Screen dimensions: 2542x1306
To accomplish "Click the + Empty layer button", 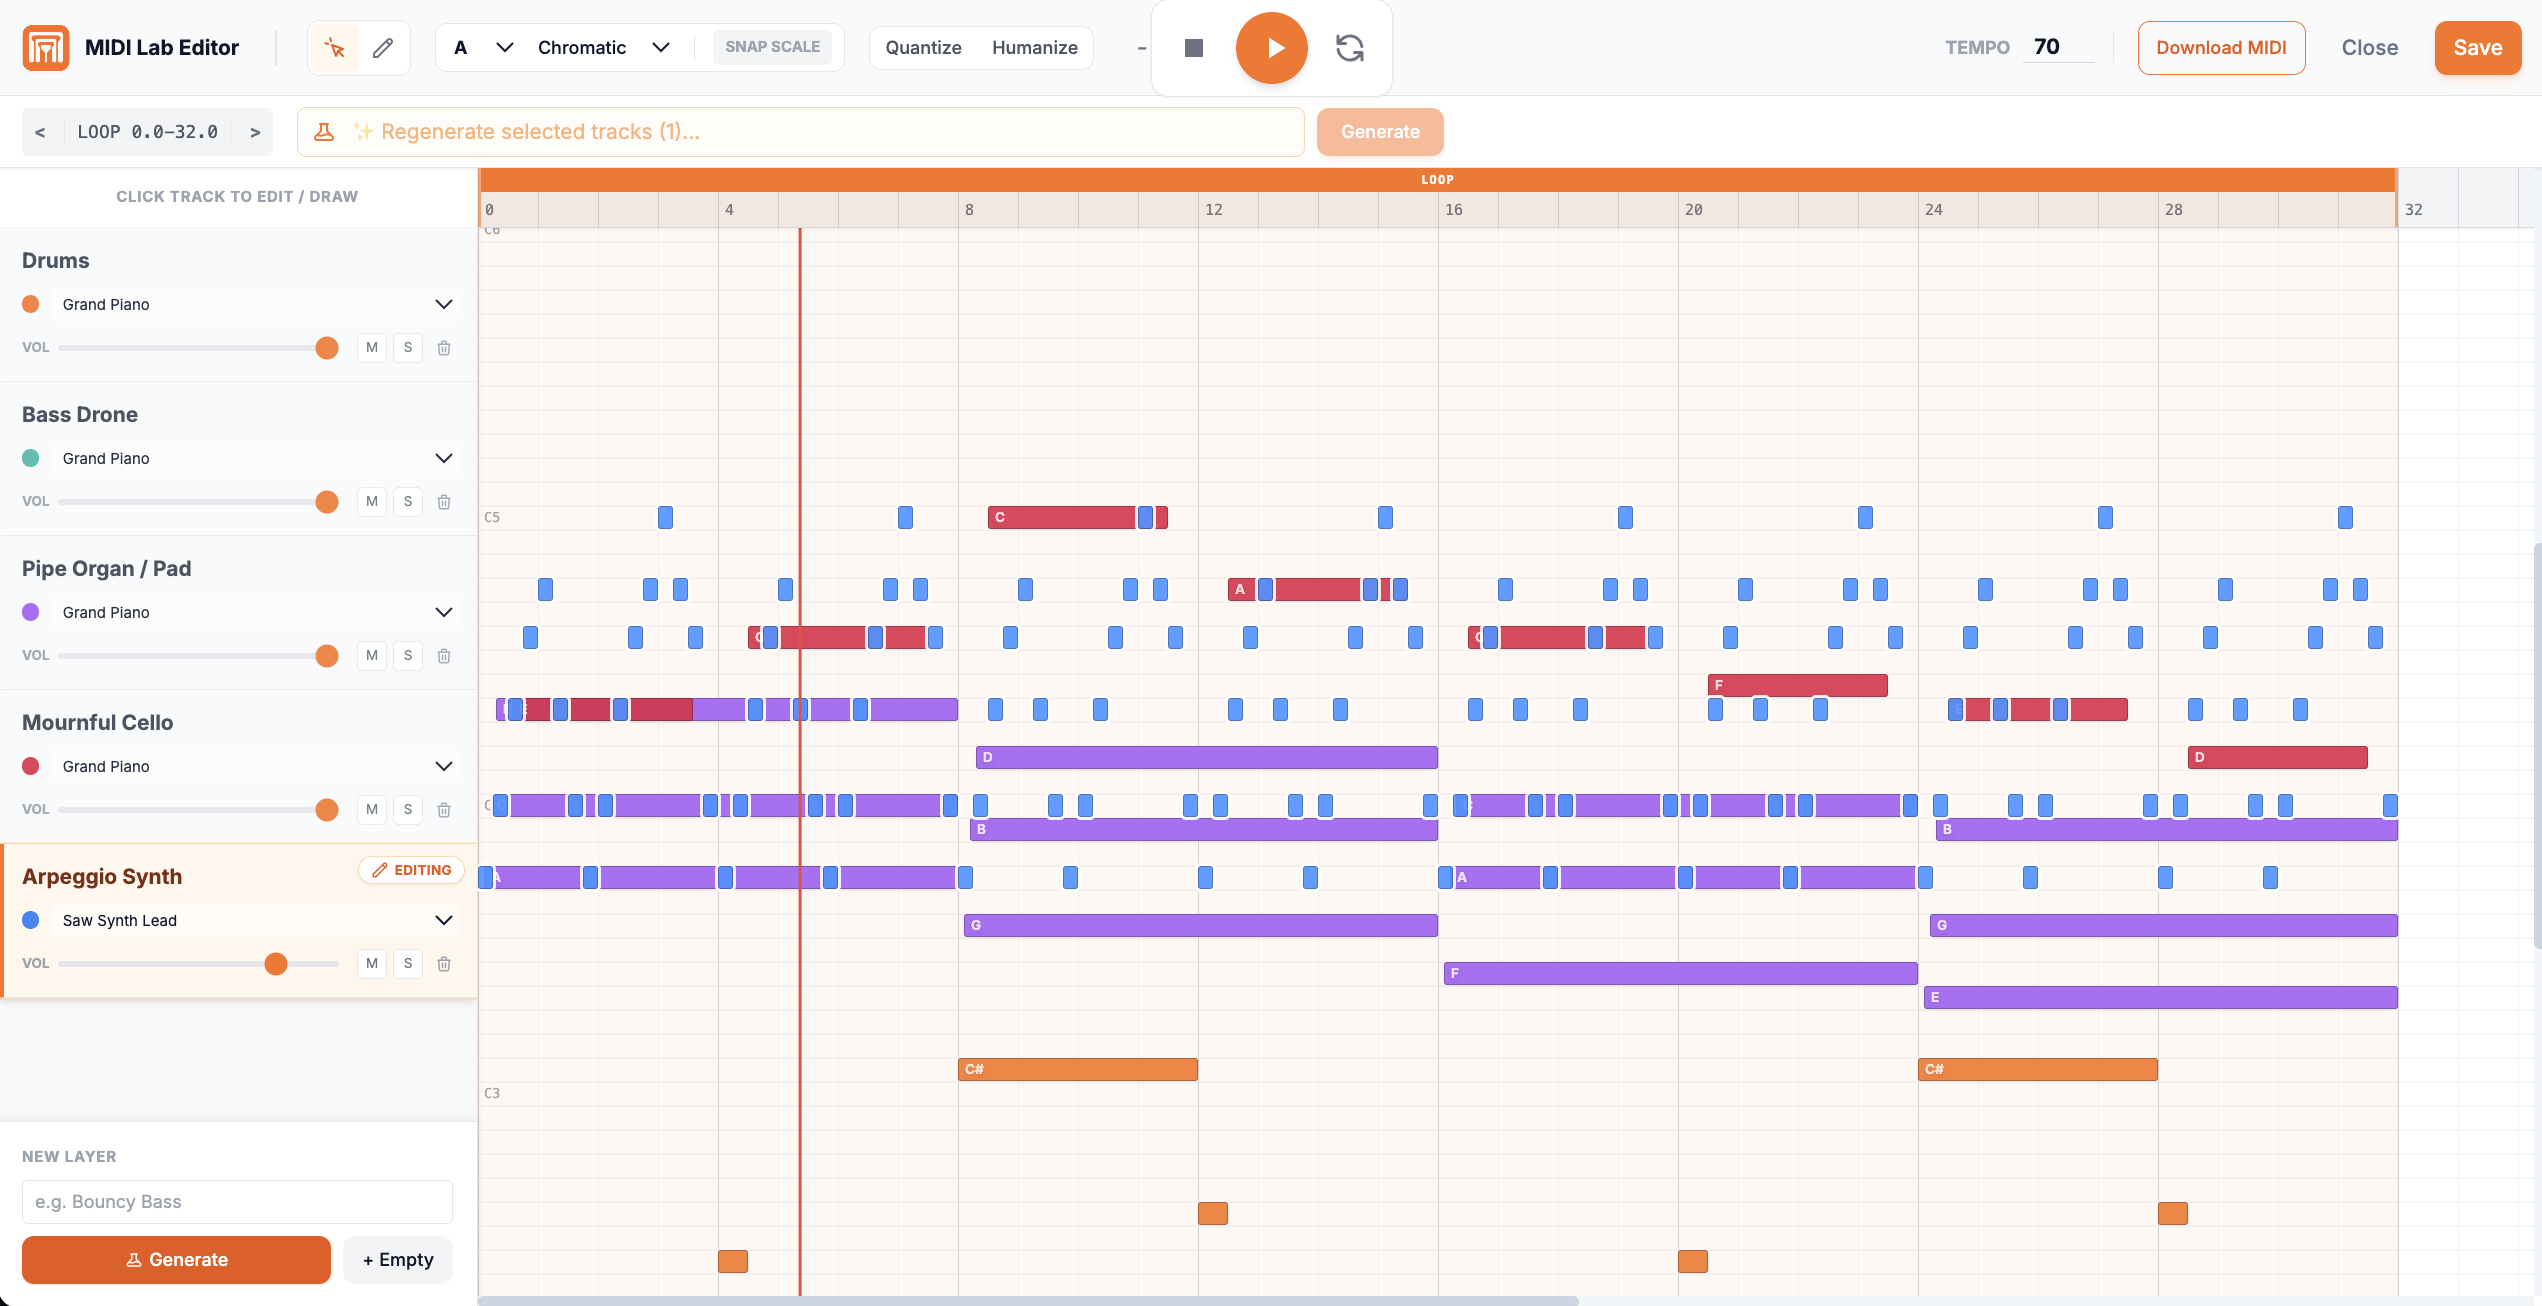I will pos(397,1259).
